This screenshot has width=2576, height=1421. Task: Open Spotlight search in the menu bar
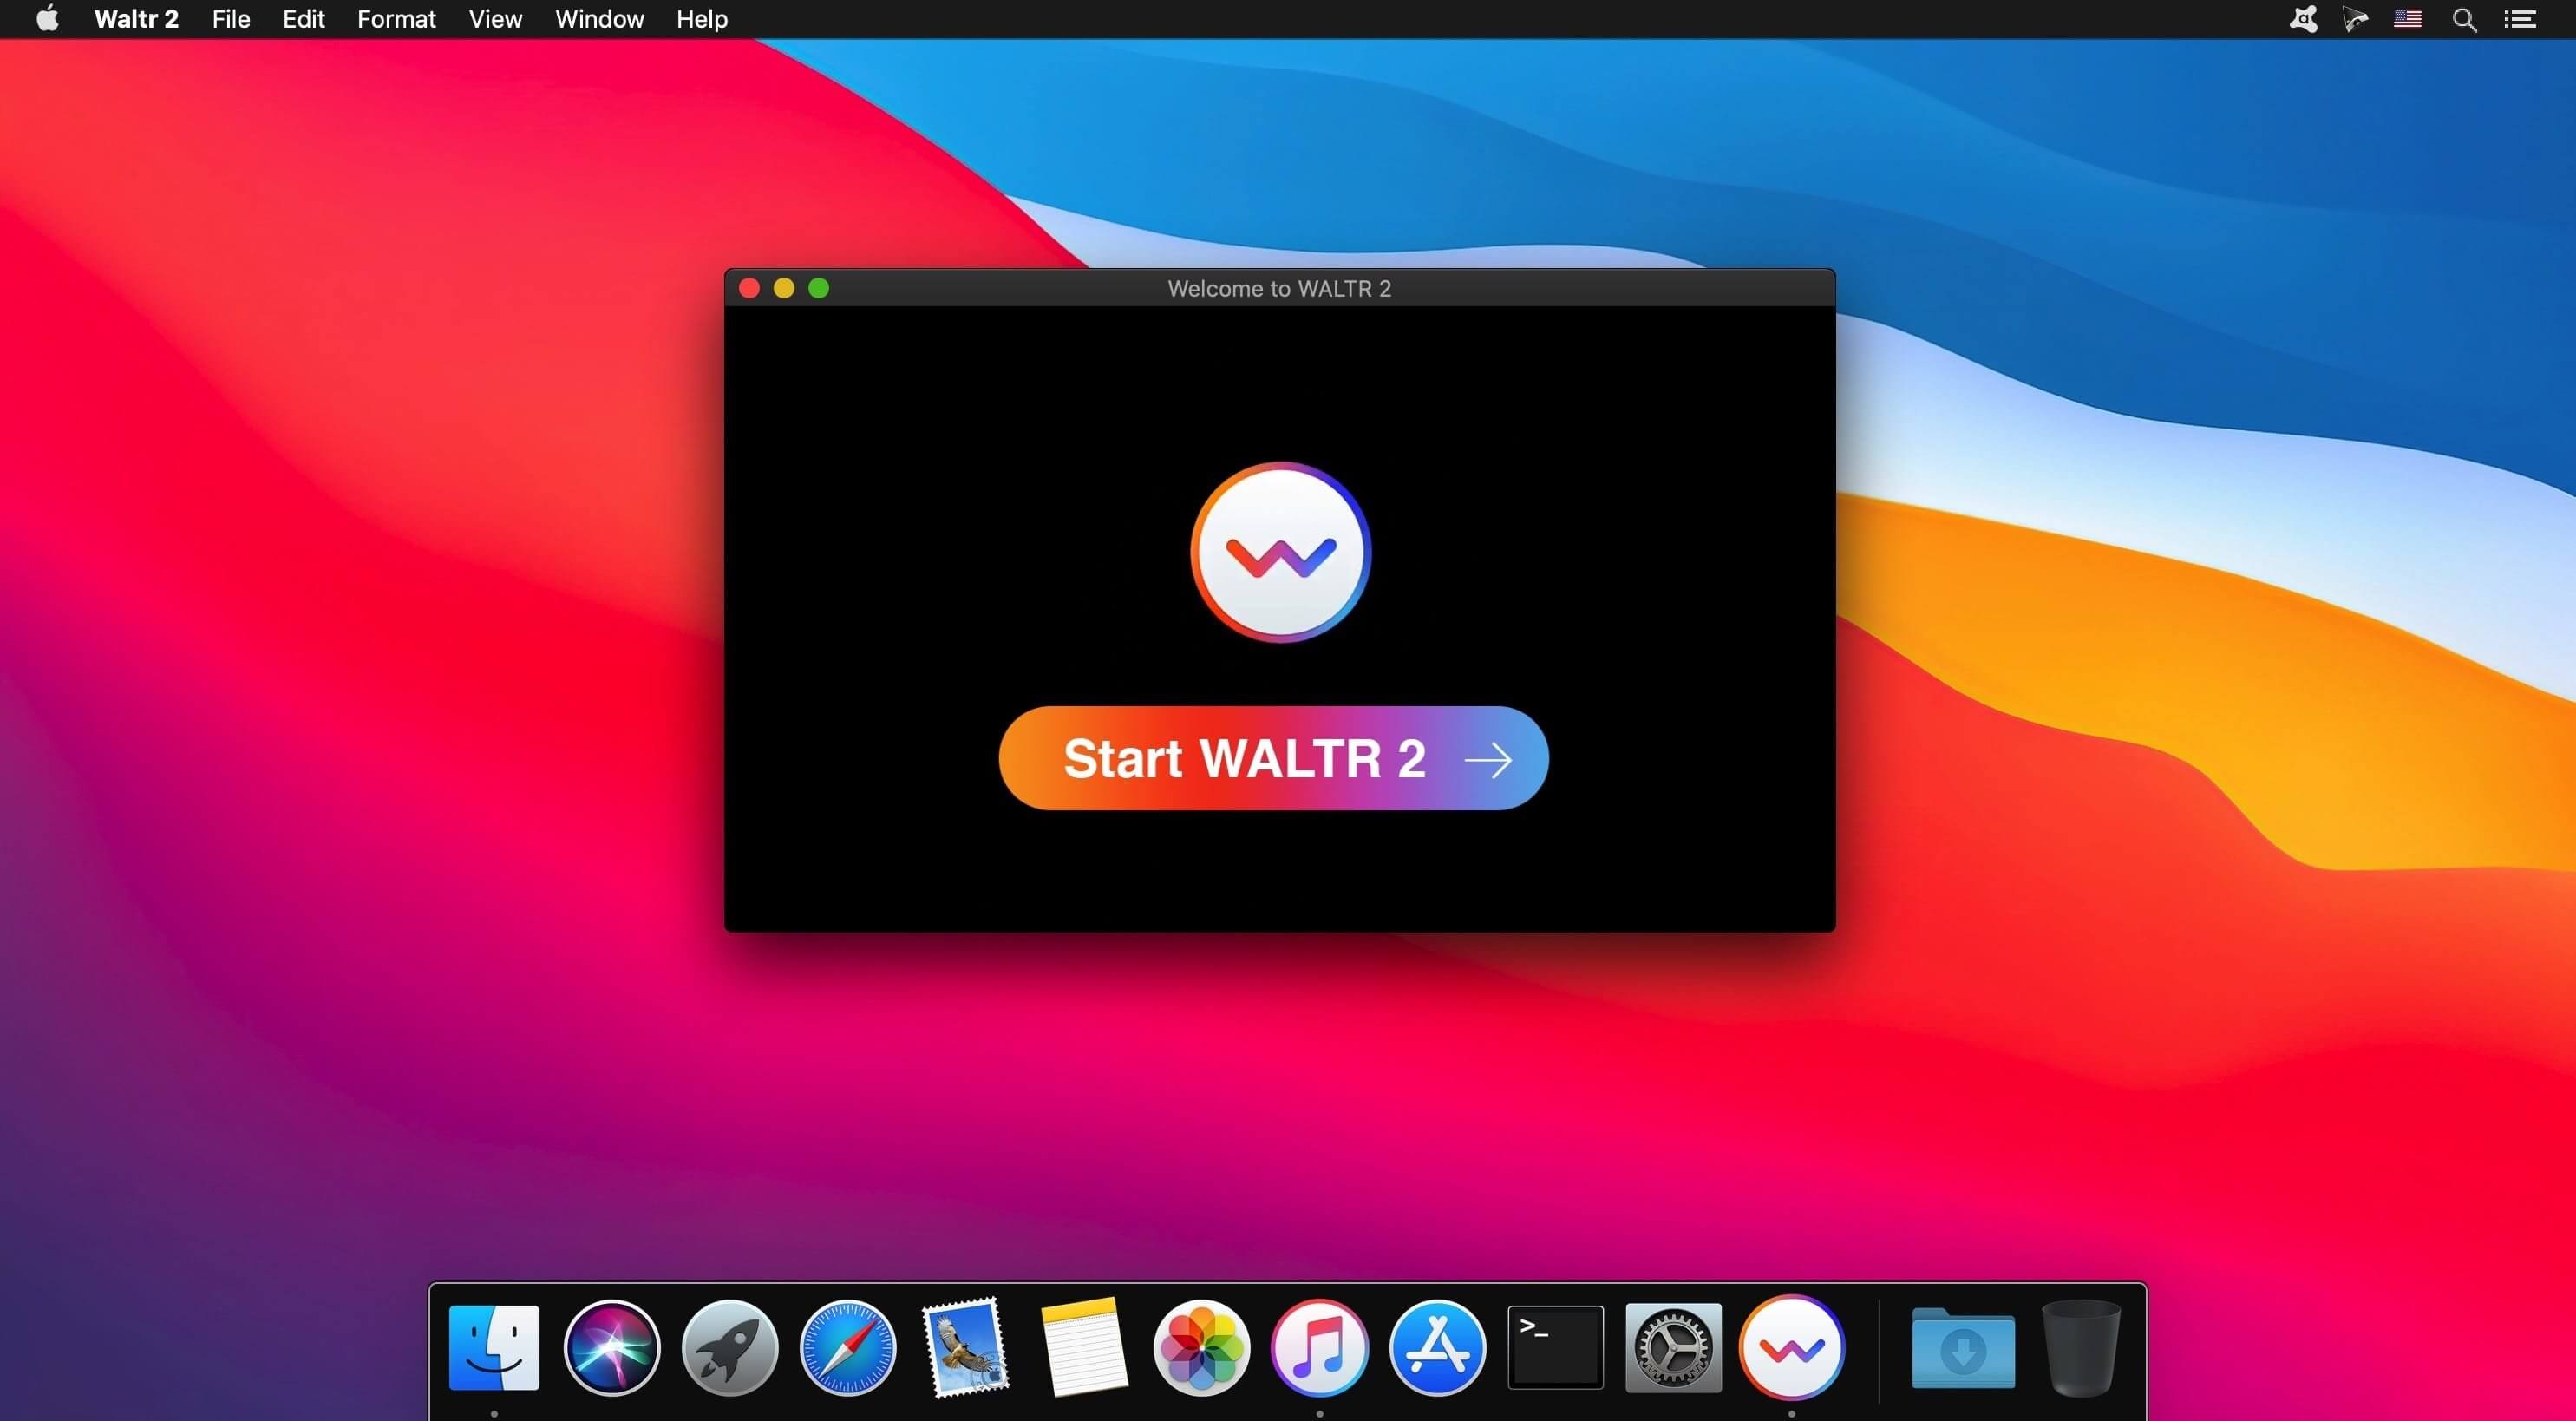pos(2464,19)
